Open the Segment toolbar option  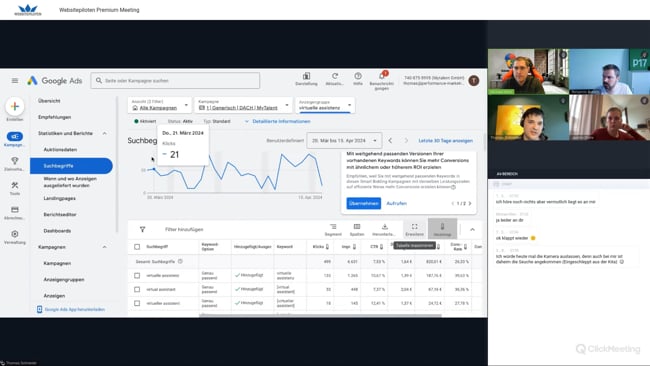point(333,229)
